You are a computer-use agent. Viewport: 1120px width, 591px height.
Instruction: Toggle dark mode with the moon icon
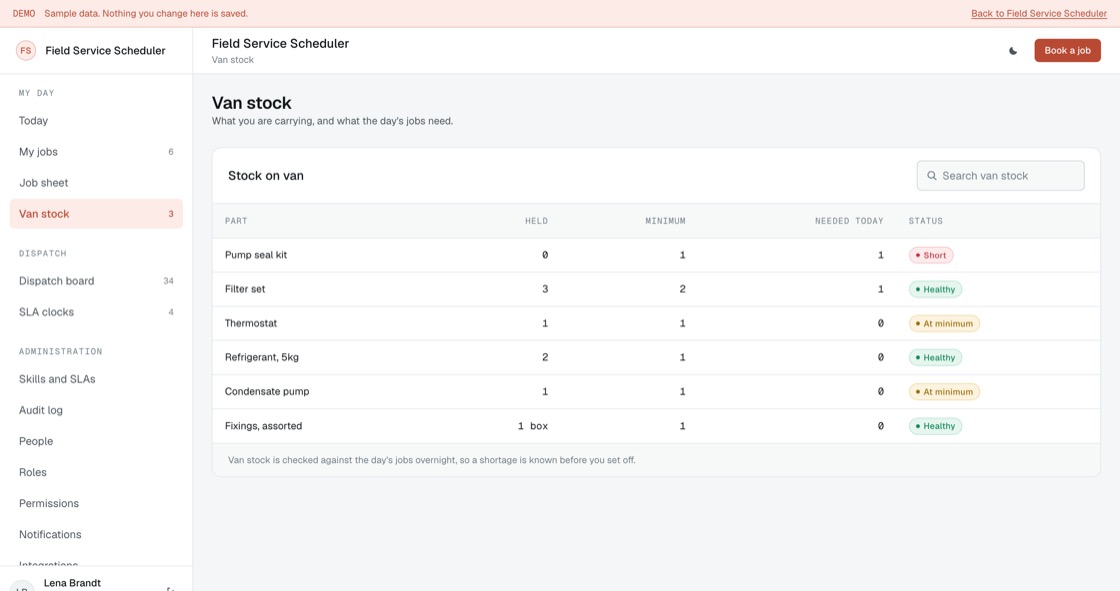(x=1013, y=51)
